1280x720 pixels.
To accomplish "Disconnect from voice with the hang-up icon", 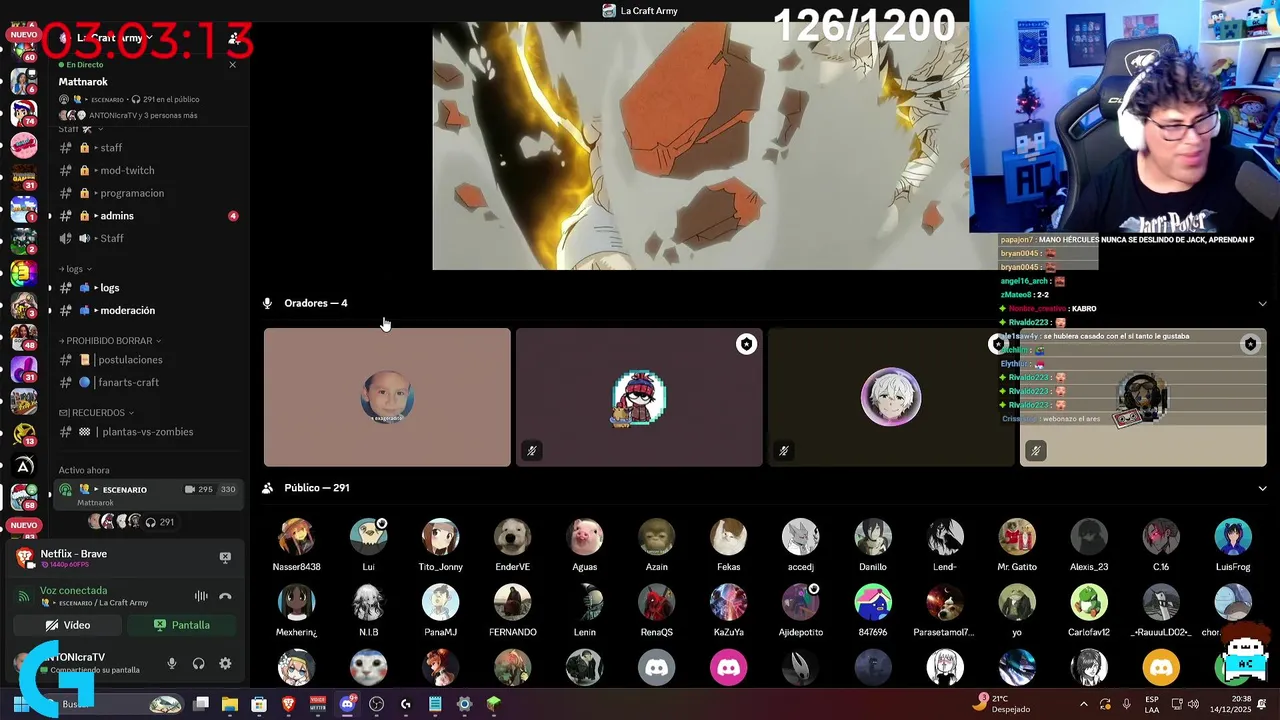I will (225, 596).
